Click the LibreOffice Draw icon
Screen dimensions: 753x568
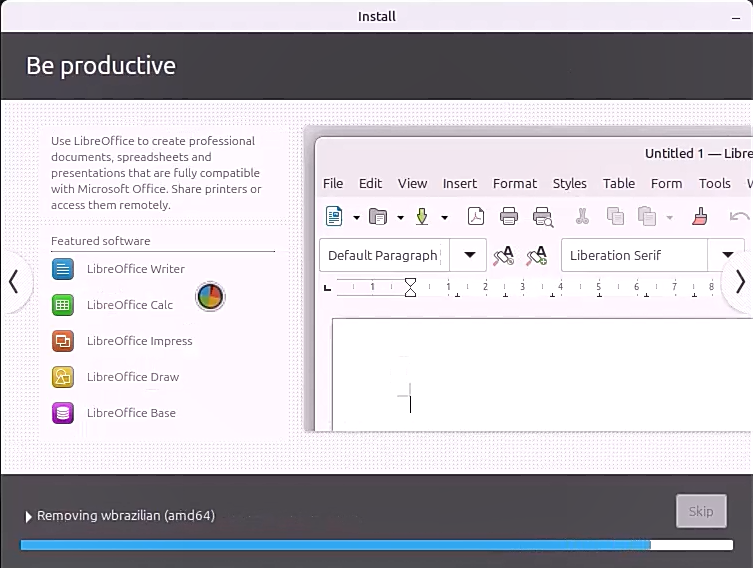click(x=63, y=377)
